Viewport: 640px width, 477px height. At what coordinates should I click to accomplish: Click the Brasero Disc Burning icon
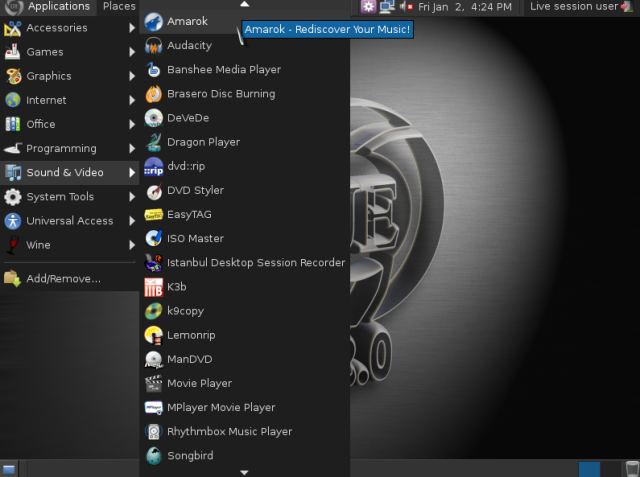(x=153, y=94)
